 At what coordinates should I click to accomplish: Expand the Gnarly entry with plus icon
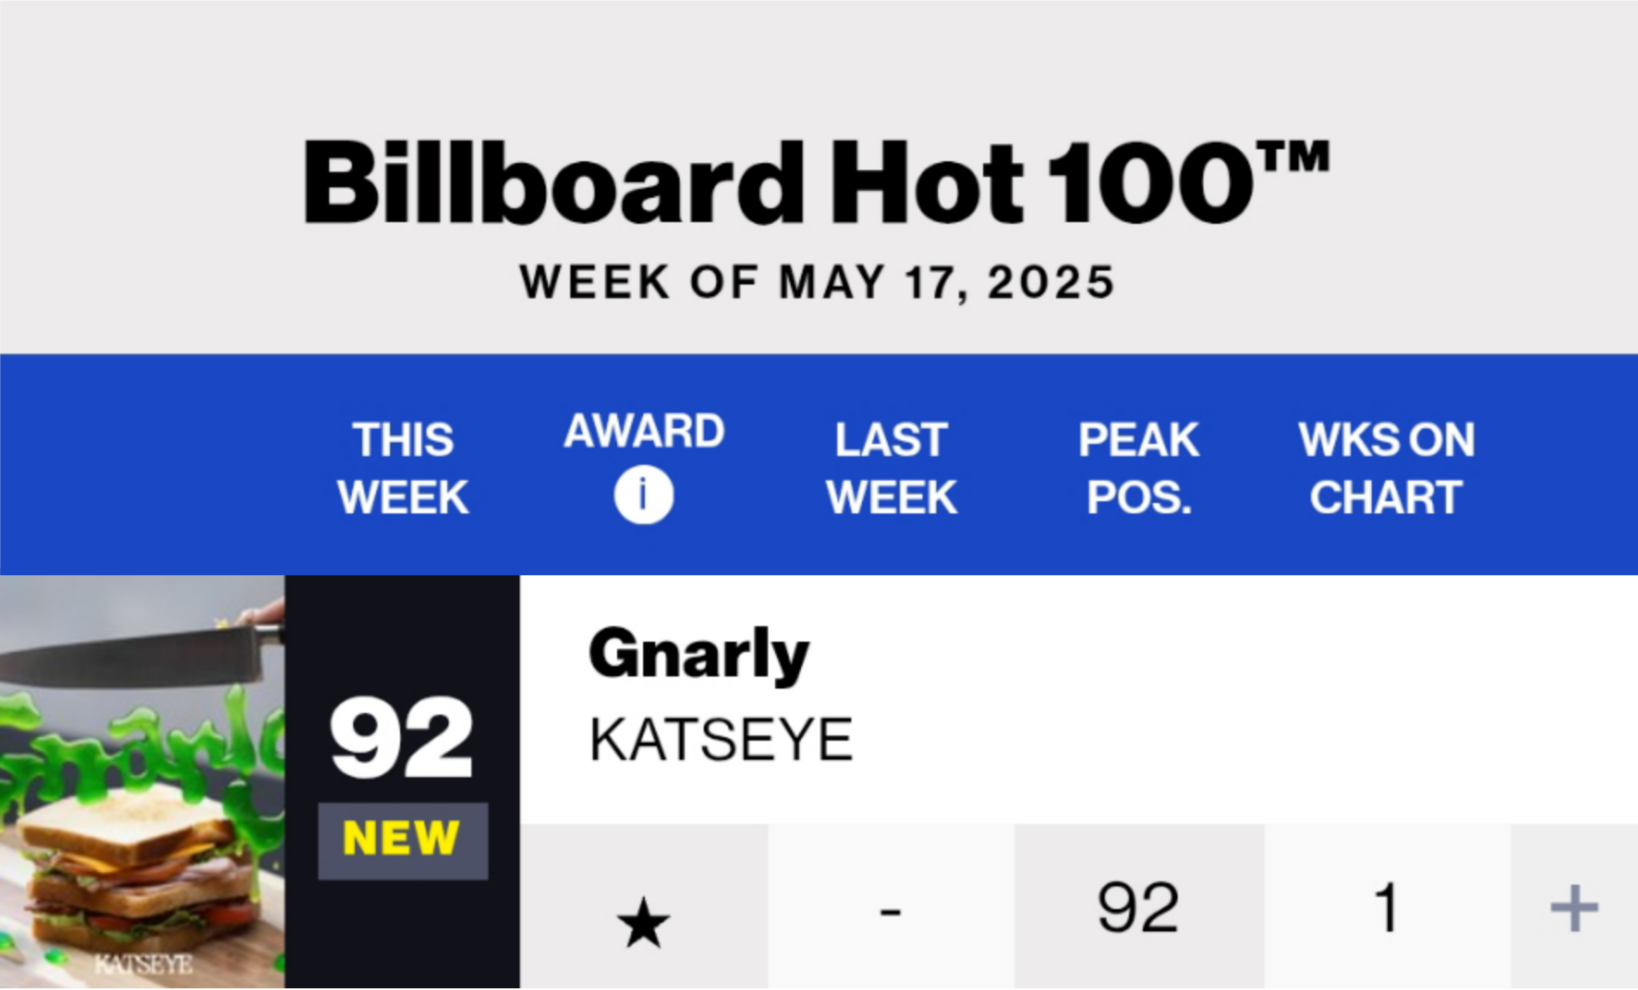point(1574,908)
